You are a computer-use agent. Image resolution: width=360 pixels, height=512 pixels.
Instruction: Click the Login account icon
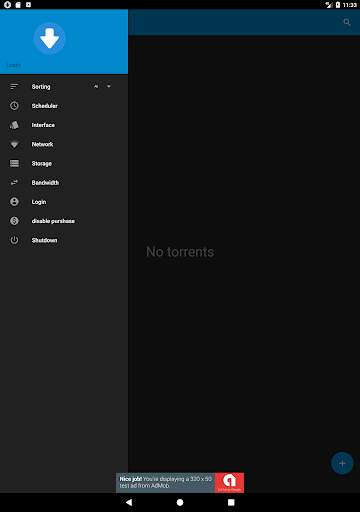(14, 202)
